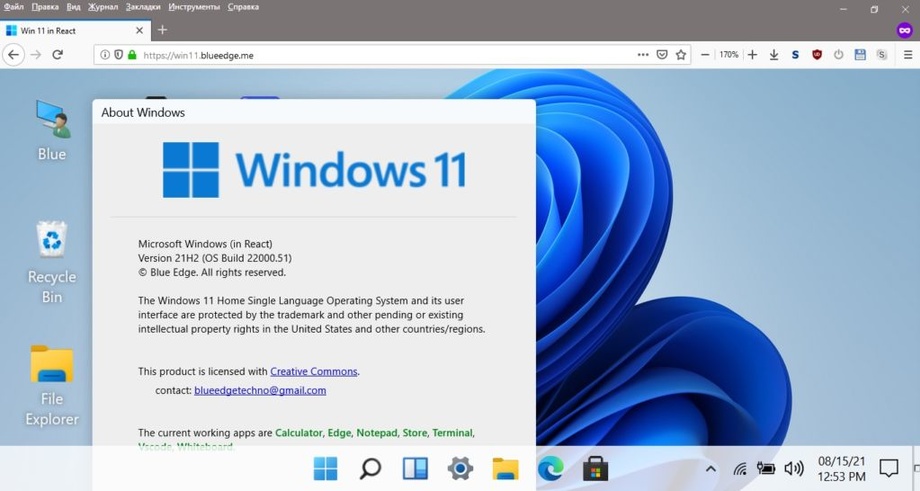Go back to previous page
This screenshot has height=491, width=920.
coord(13,55)
